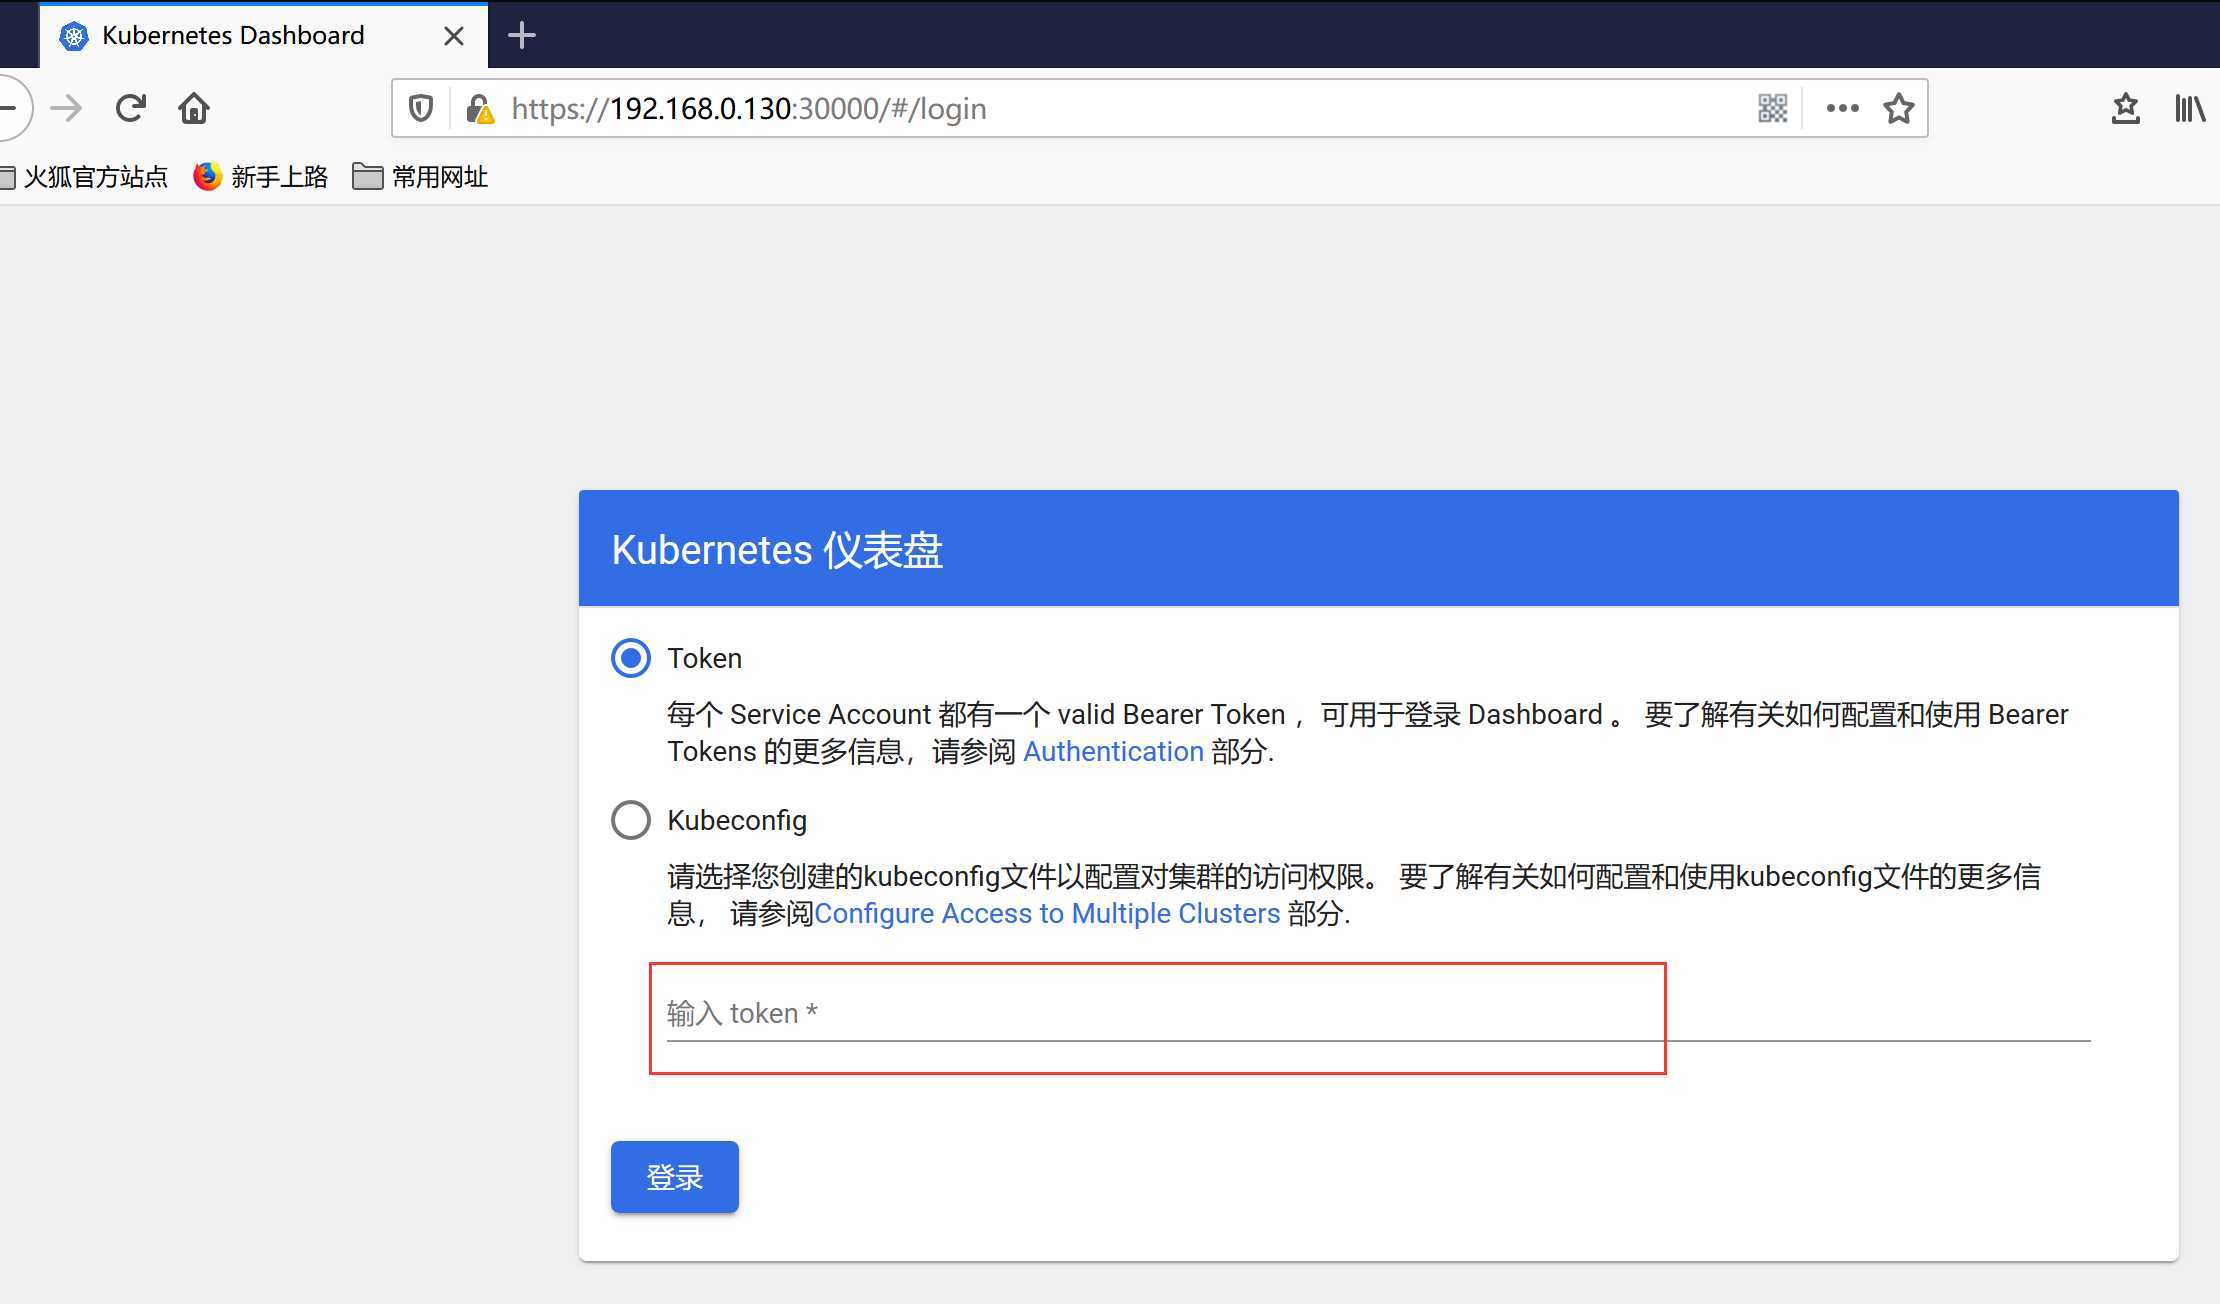Select the Kubernetes Dashboard browser tab
The height and width of the screenshot is (1304, 2220).
click(264, 36)
